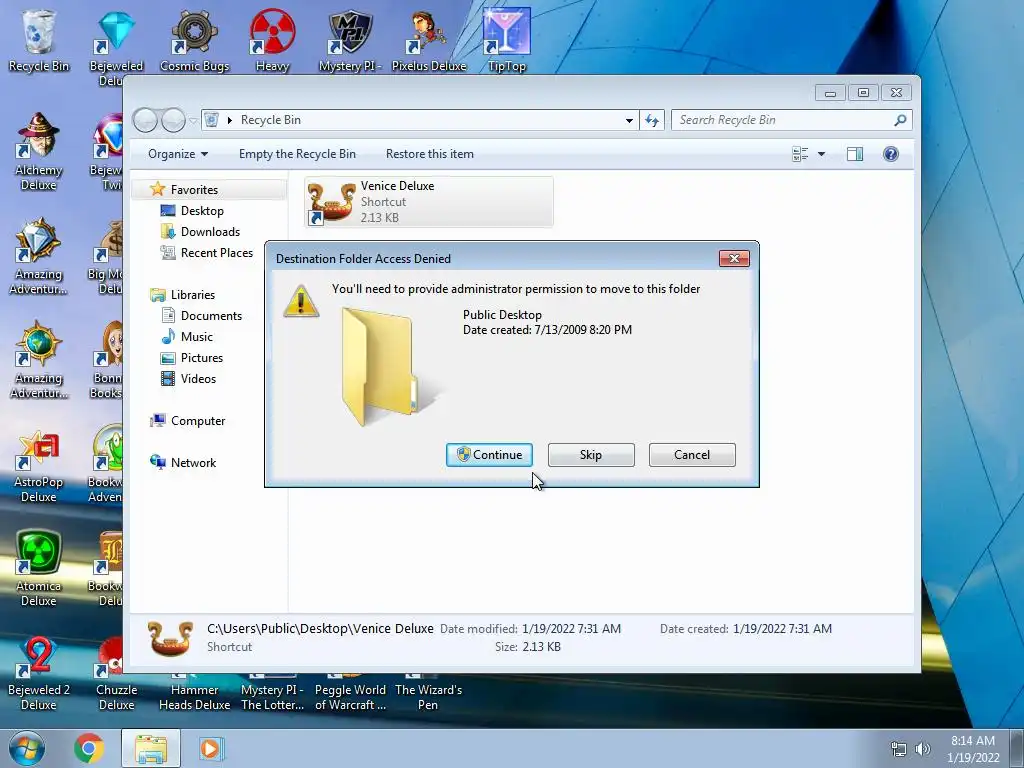Screen dimensions: 1024x768
Task: Select The Wizard's Pen desktop label
Action: 428,697
